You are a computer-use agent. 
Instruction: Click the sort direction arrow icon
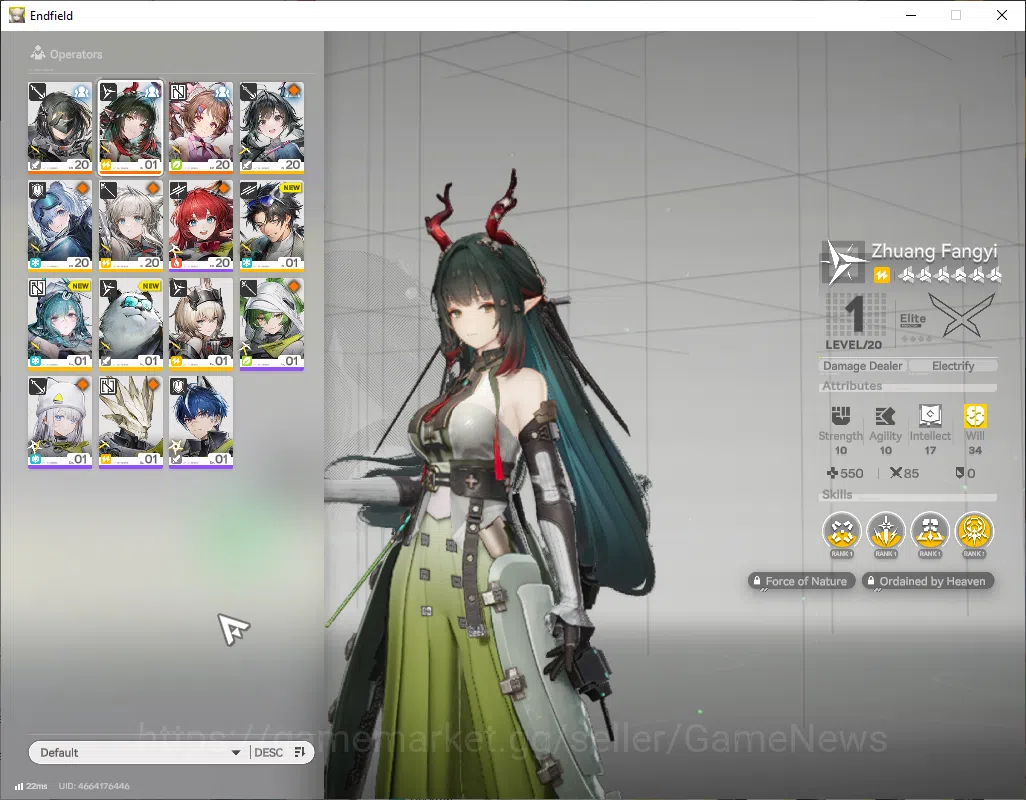pos(300,752)
